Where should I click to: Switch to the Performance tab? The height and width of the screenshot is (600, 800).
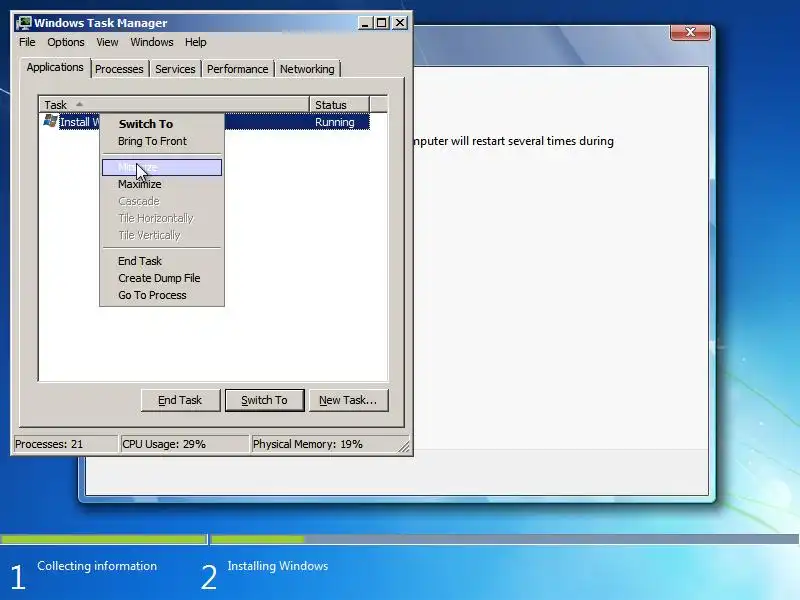[237, 69]
